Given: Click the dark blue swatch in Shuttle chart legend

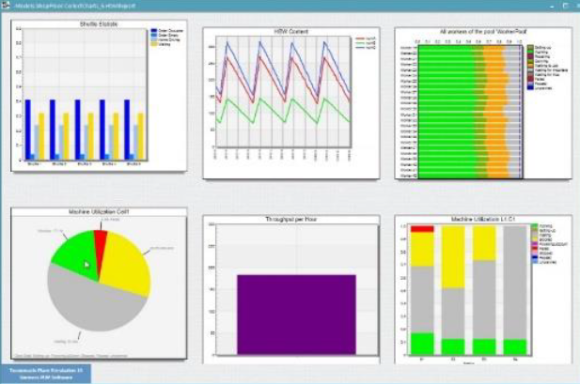Looking at the screenshot, I should (154, 31).
